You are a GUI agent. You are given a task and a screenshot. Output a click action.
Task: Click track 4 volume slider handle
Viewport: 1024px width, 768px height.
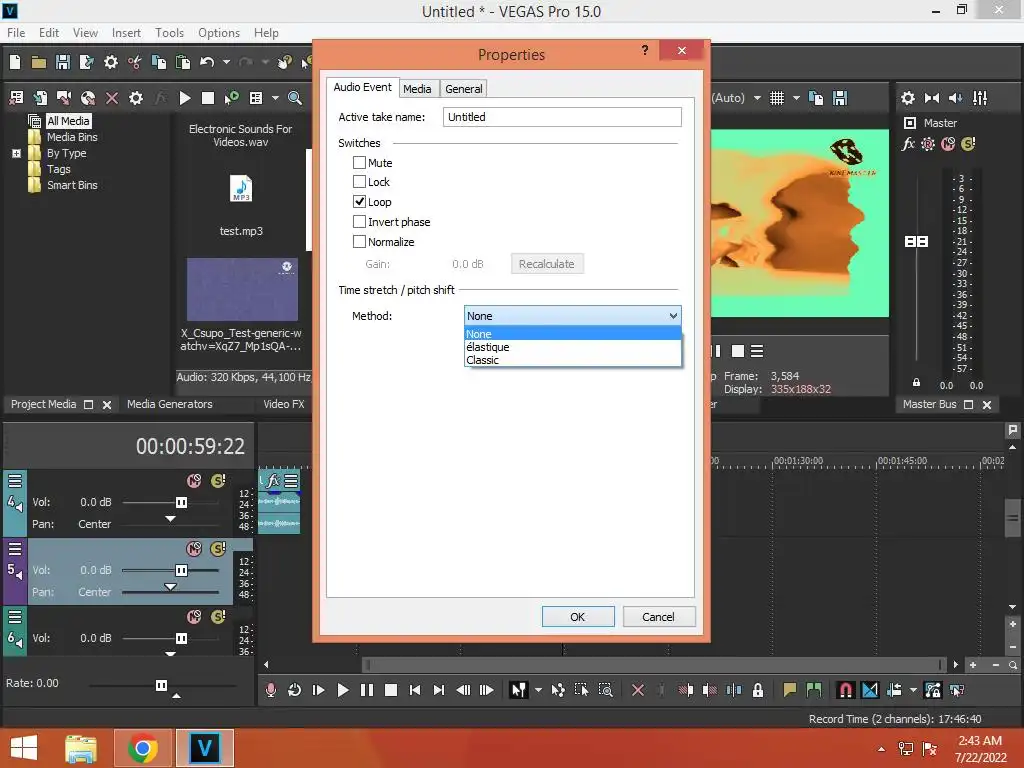tap(182, 502)
